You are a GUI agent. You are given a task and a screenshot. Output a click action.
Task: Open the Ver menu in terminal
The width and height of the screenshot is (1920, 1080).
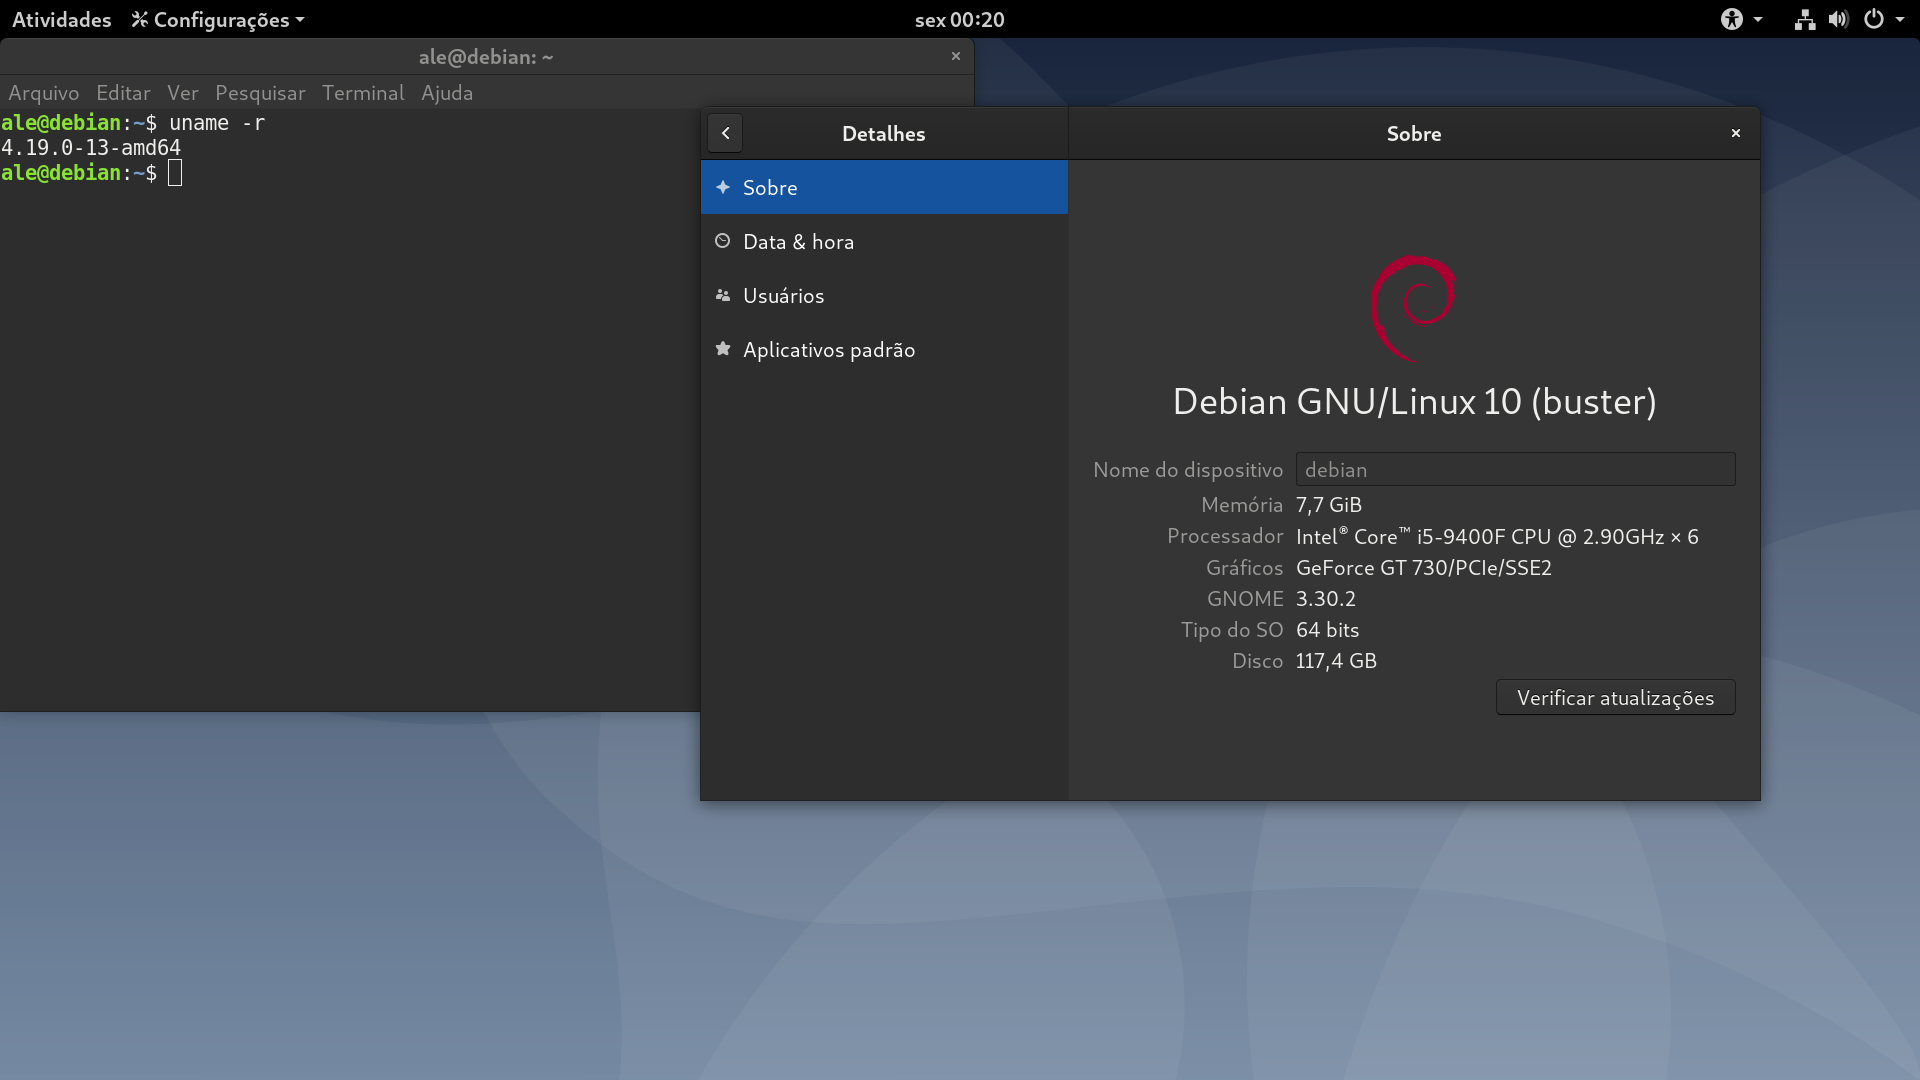tap(183, 93)
